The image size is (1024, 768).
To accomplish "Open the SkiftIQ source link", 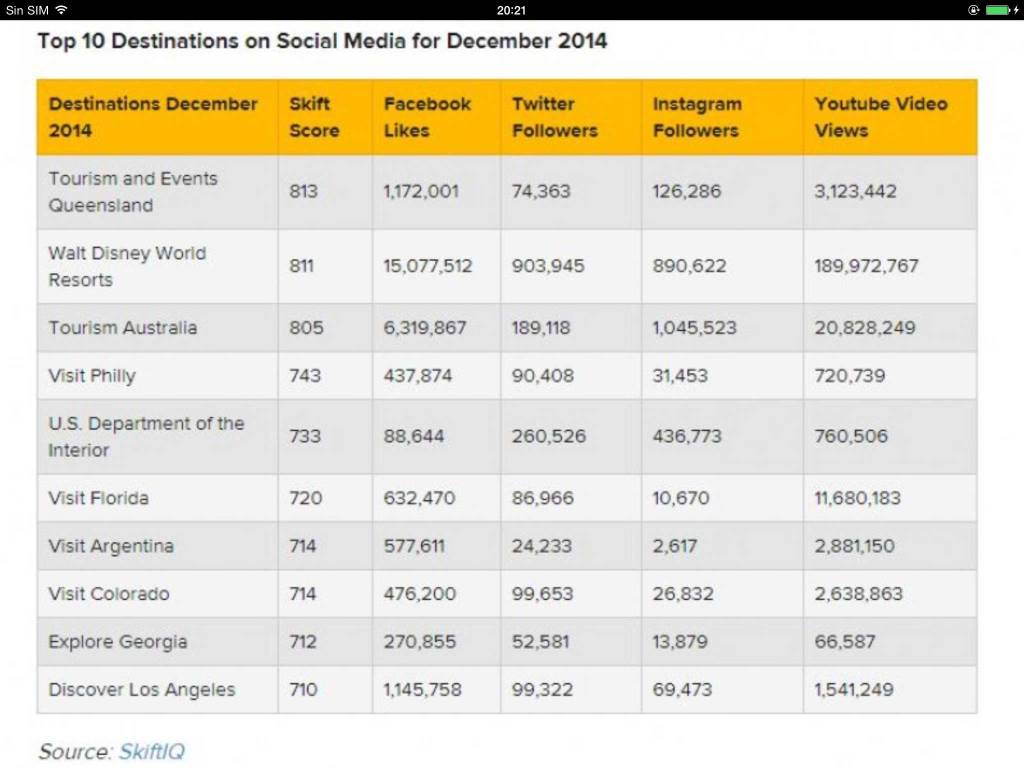I will (151, 751).
